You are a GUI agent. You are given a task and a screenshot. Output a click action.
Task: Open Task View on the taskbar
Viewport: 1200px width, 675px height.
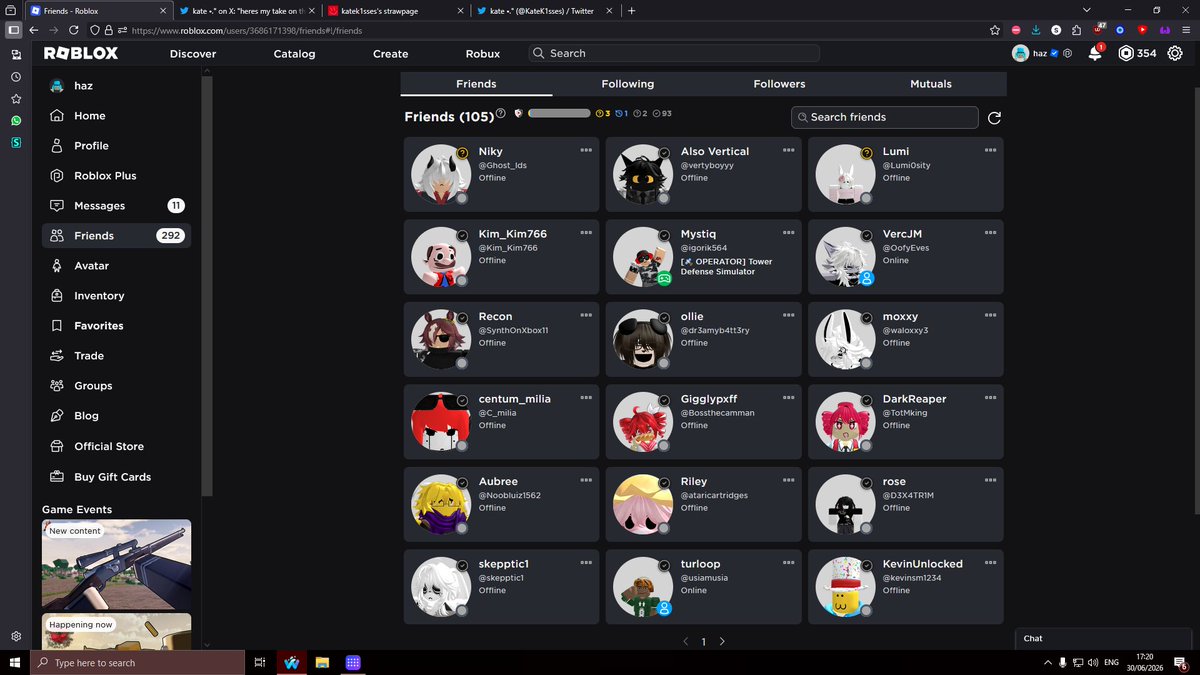(x=260, y=662)
